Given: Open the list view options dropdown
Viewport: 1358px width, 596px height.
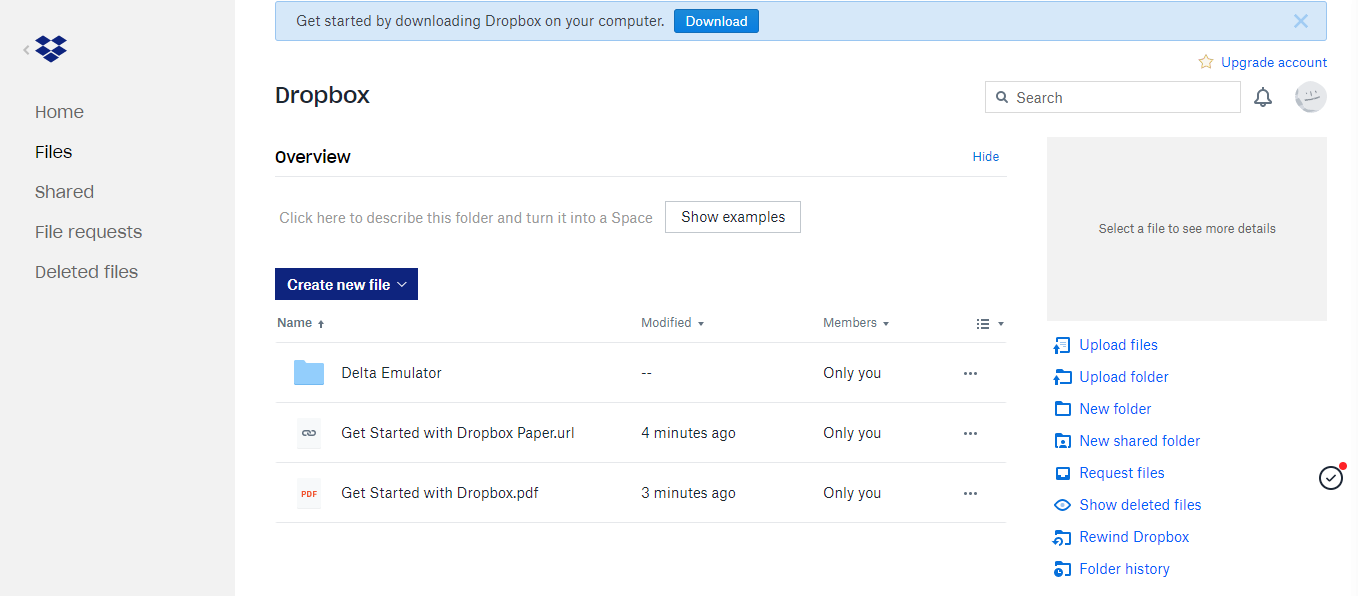Looking at the screenshot, I should click(989, 324).
